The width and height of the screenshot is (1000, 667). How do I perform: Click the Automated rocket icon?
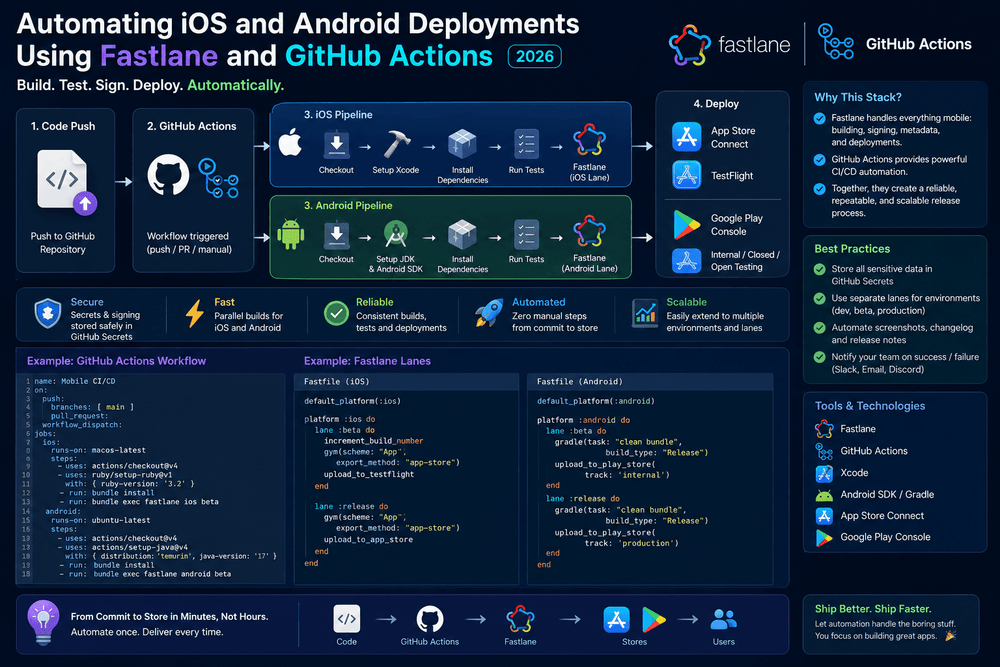[x=489, y=313]
